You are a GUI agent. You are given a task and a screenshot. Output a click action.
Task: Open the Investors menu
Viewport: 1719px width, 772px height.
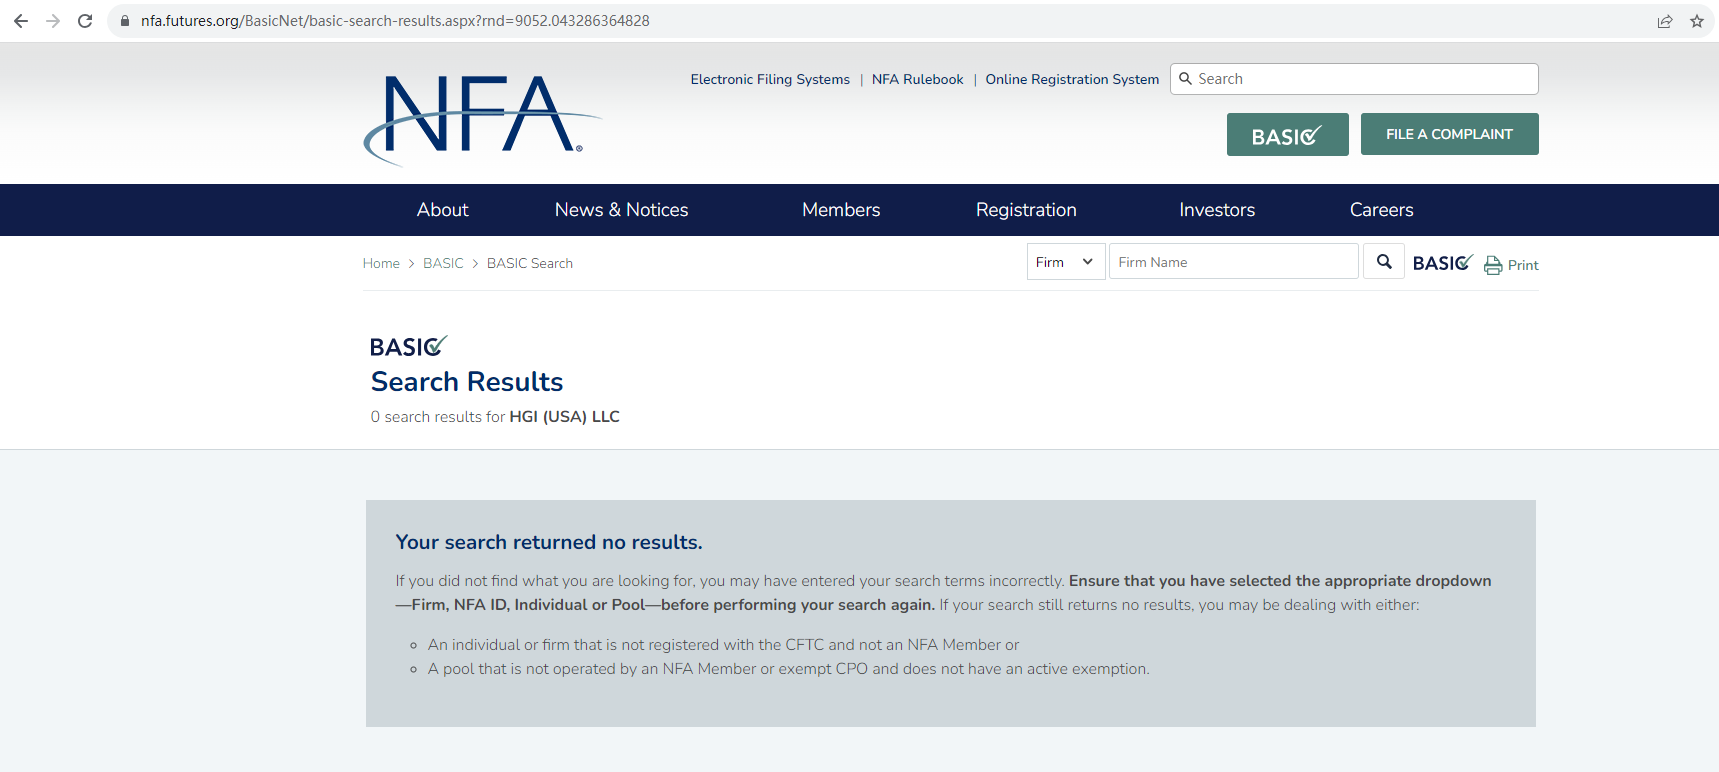click(x=1217, y=210)
